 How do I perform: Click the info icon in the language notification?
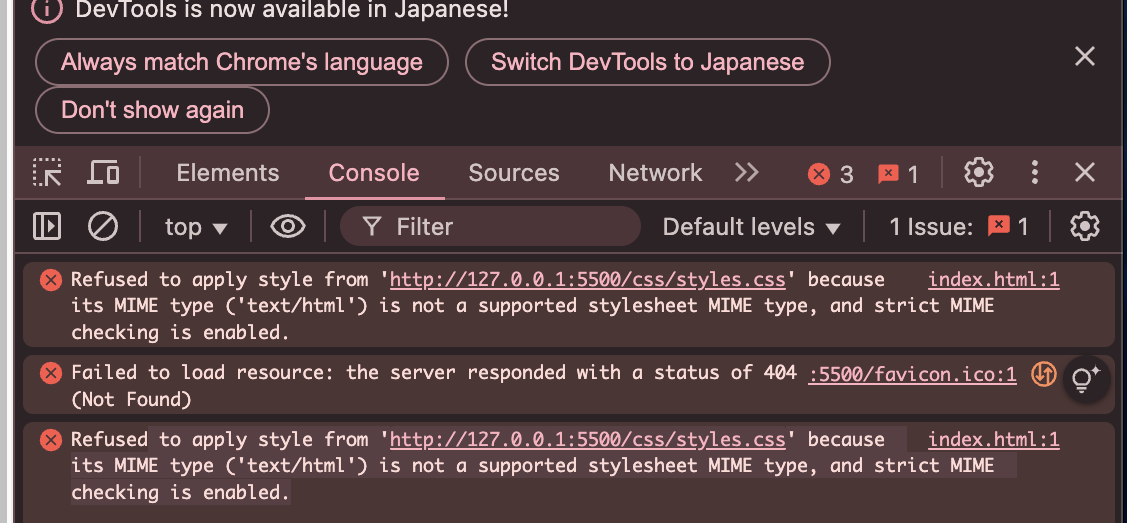(x=47, y=10)
